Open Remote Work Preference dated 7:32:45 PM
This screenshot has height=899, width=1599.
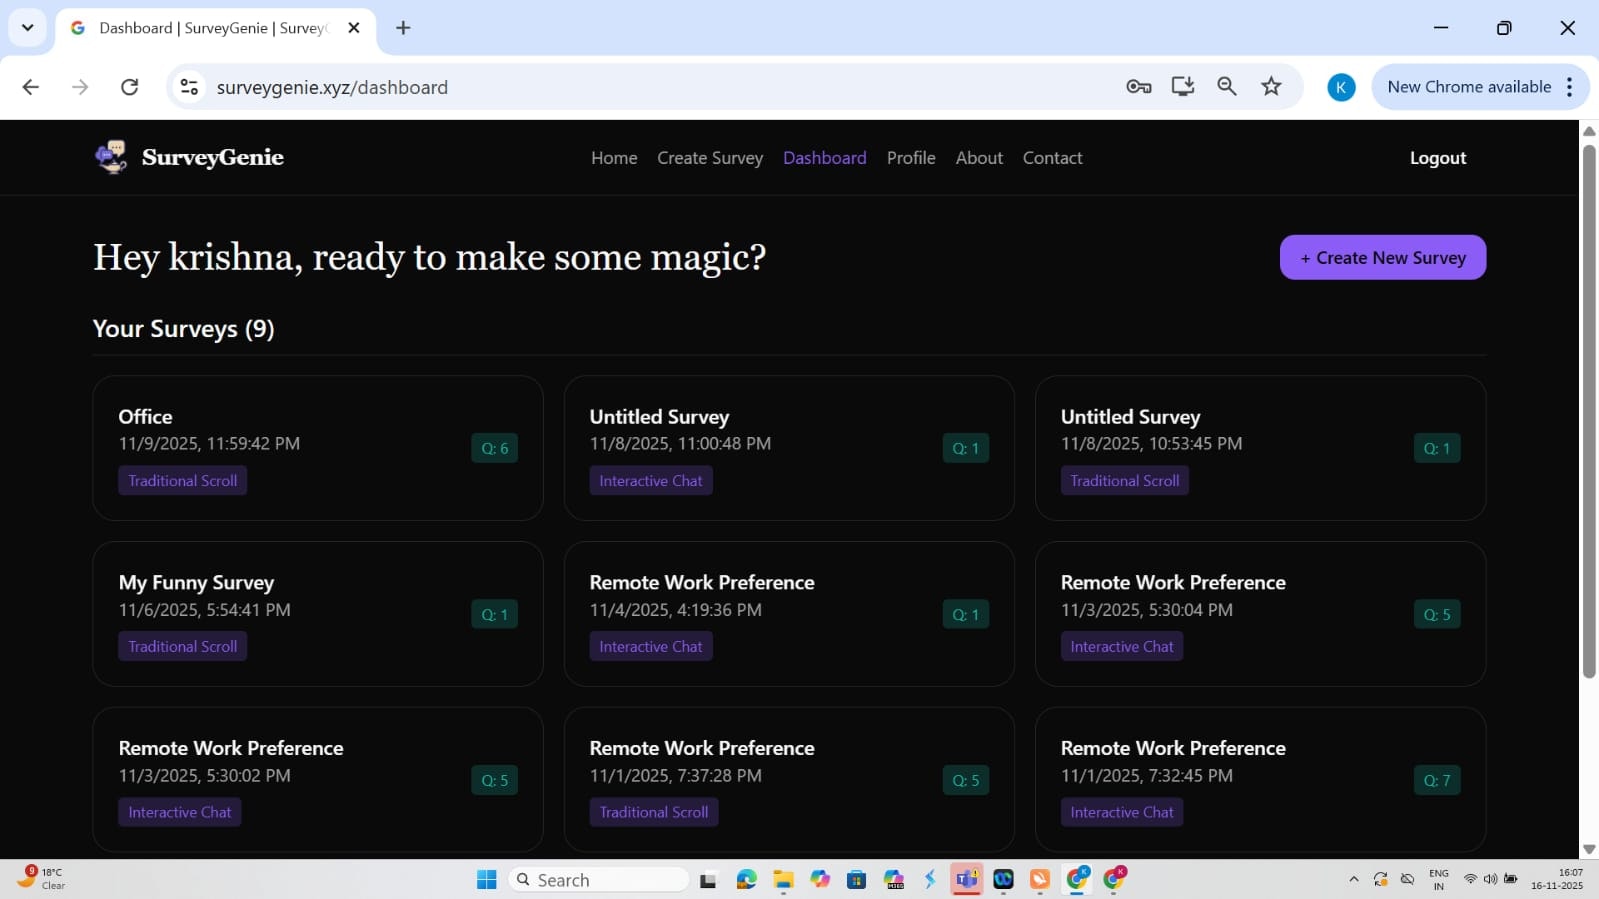click(1260, 780)
